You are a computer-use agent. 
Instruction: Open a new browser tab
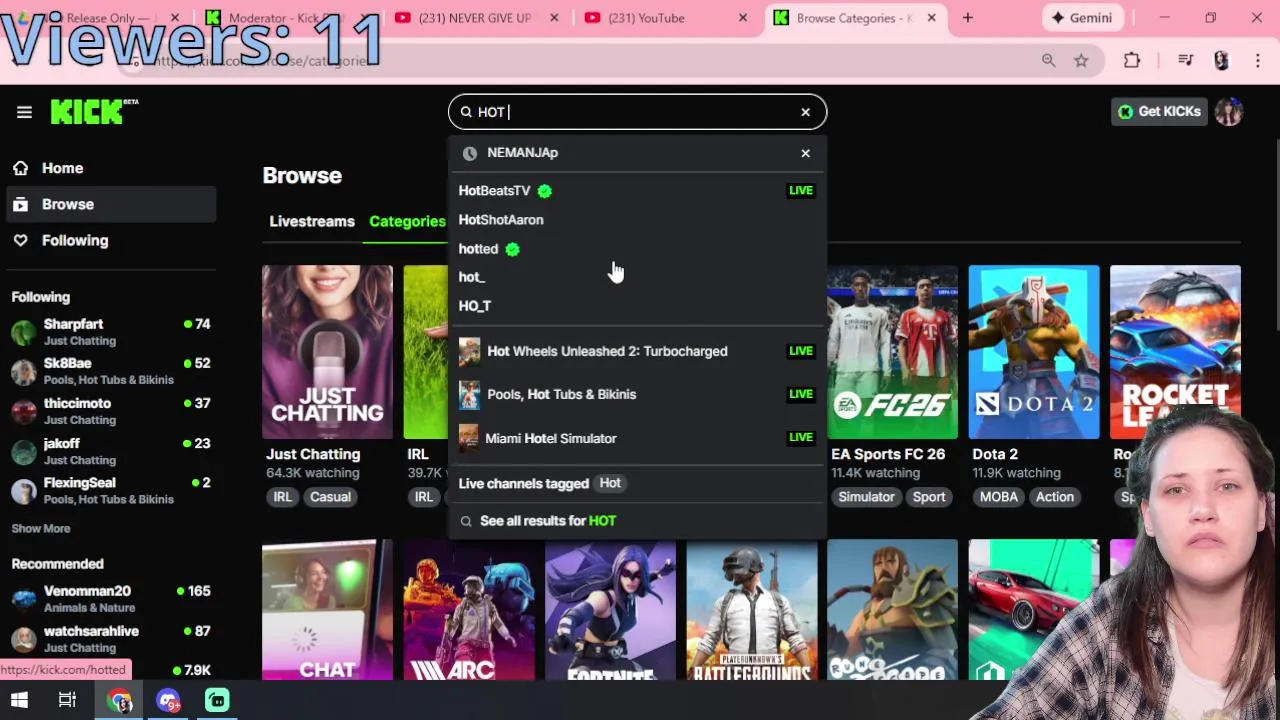coord(967,18)
